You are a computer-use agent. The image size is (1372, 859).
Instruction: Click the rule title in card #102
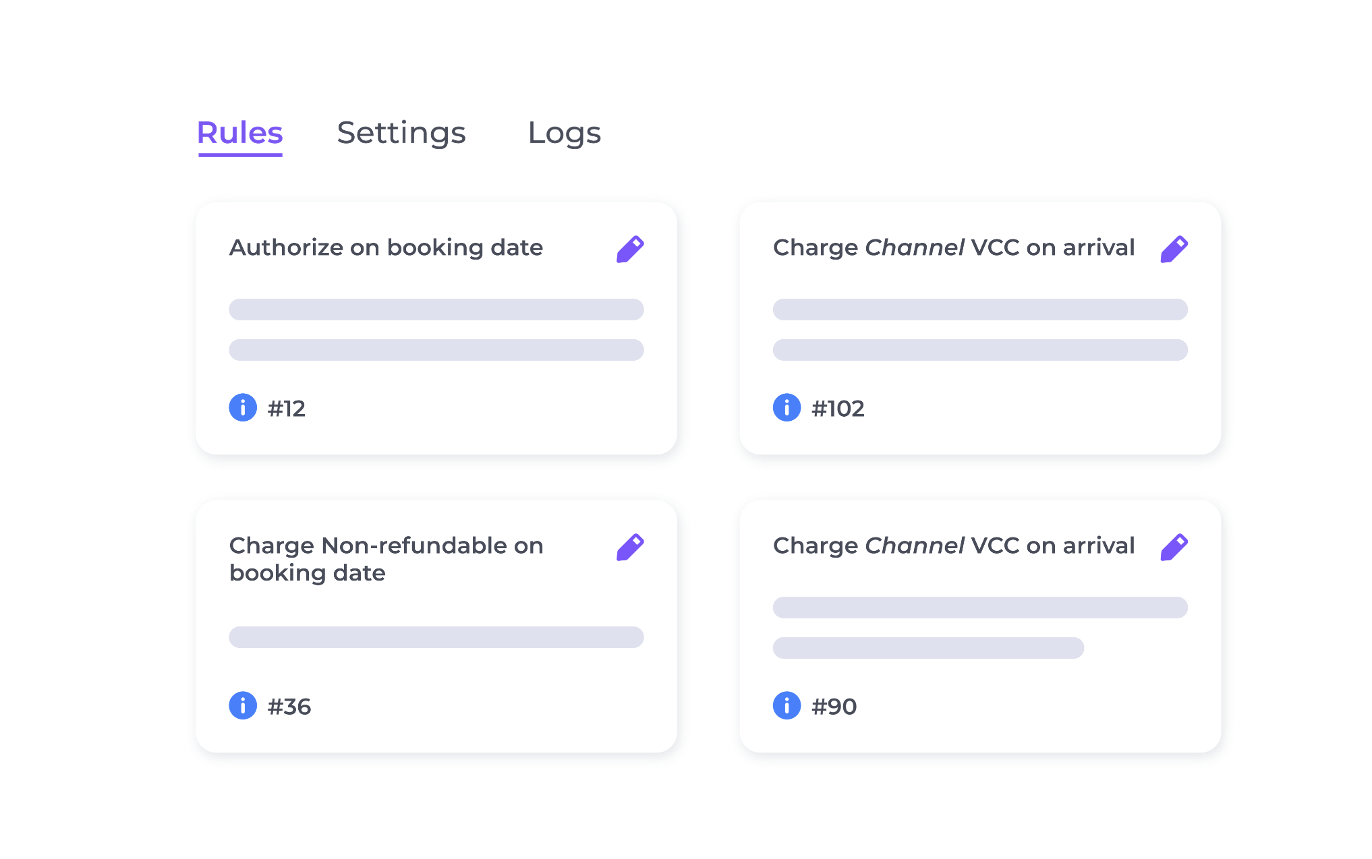[954, 248]
